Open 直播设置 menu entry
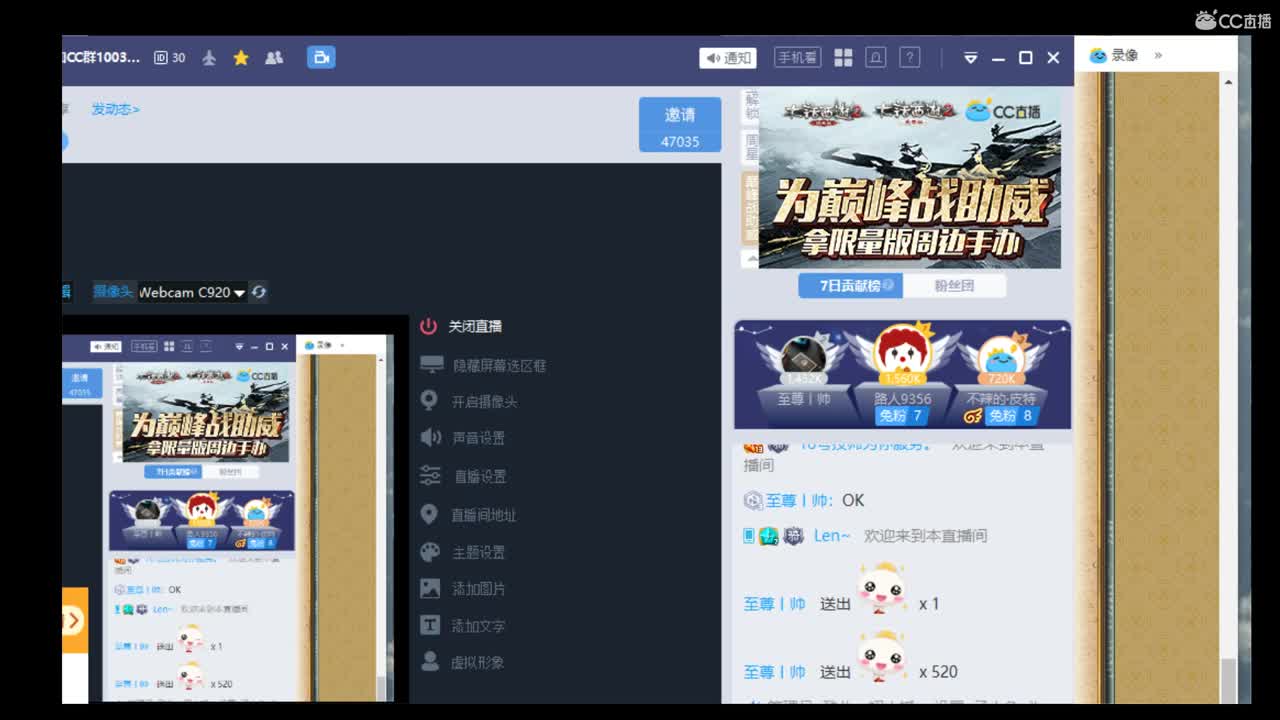The height and width of the screenshot is (720, 1280). coord(480,477)
